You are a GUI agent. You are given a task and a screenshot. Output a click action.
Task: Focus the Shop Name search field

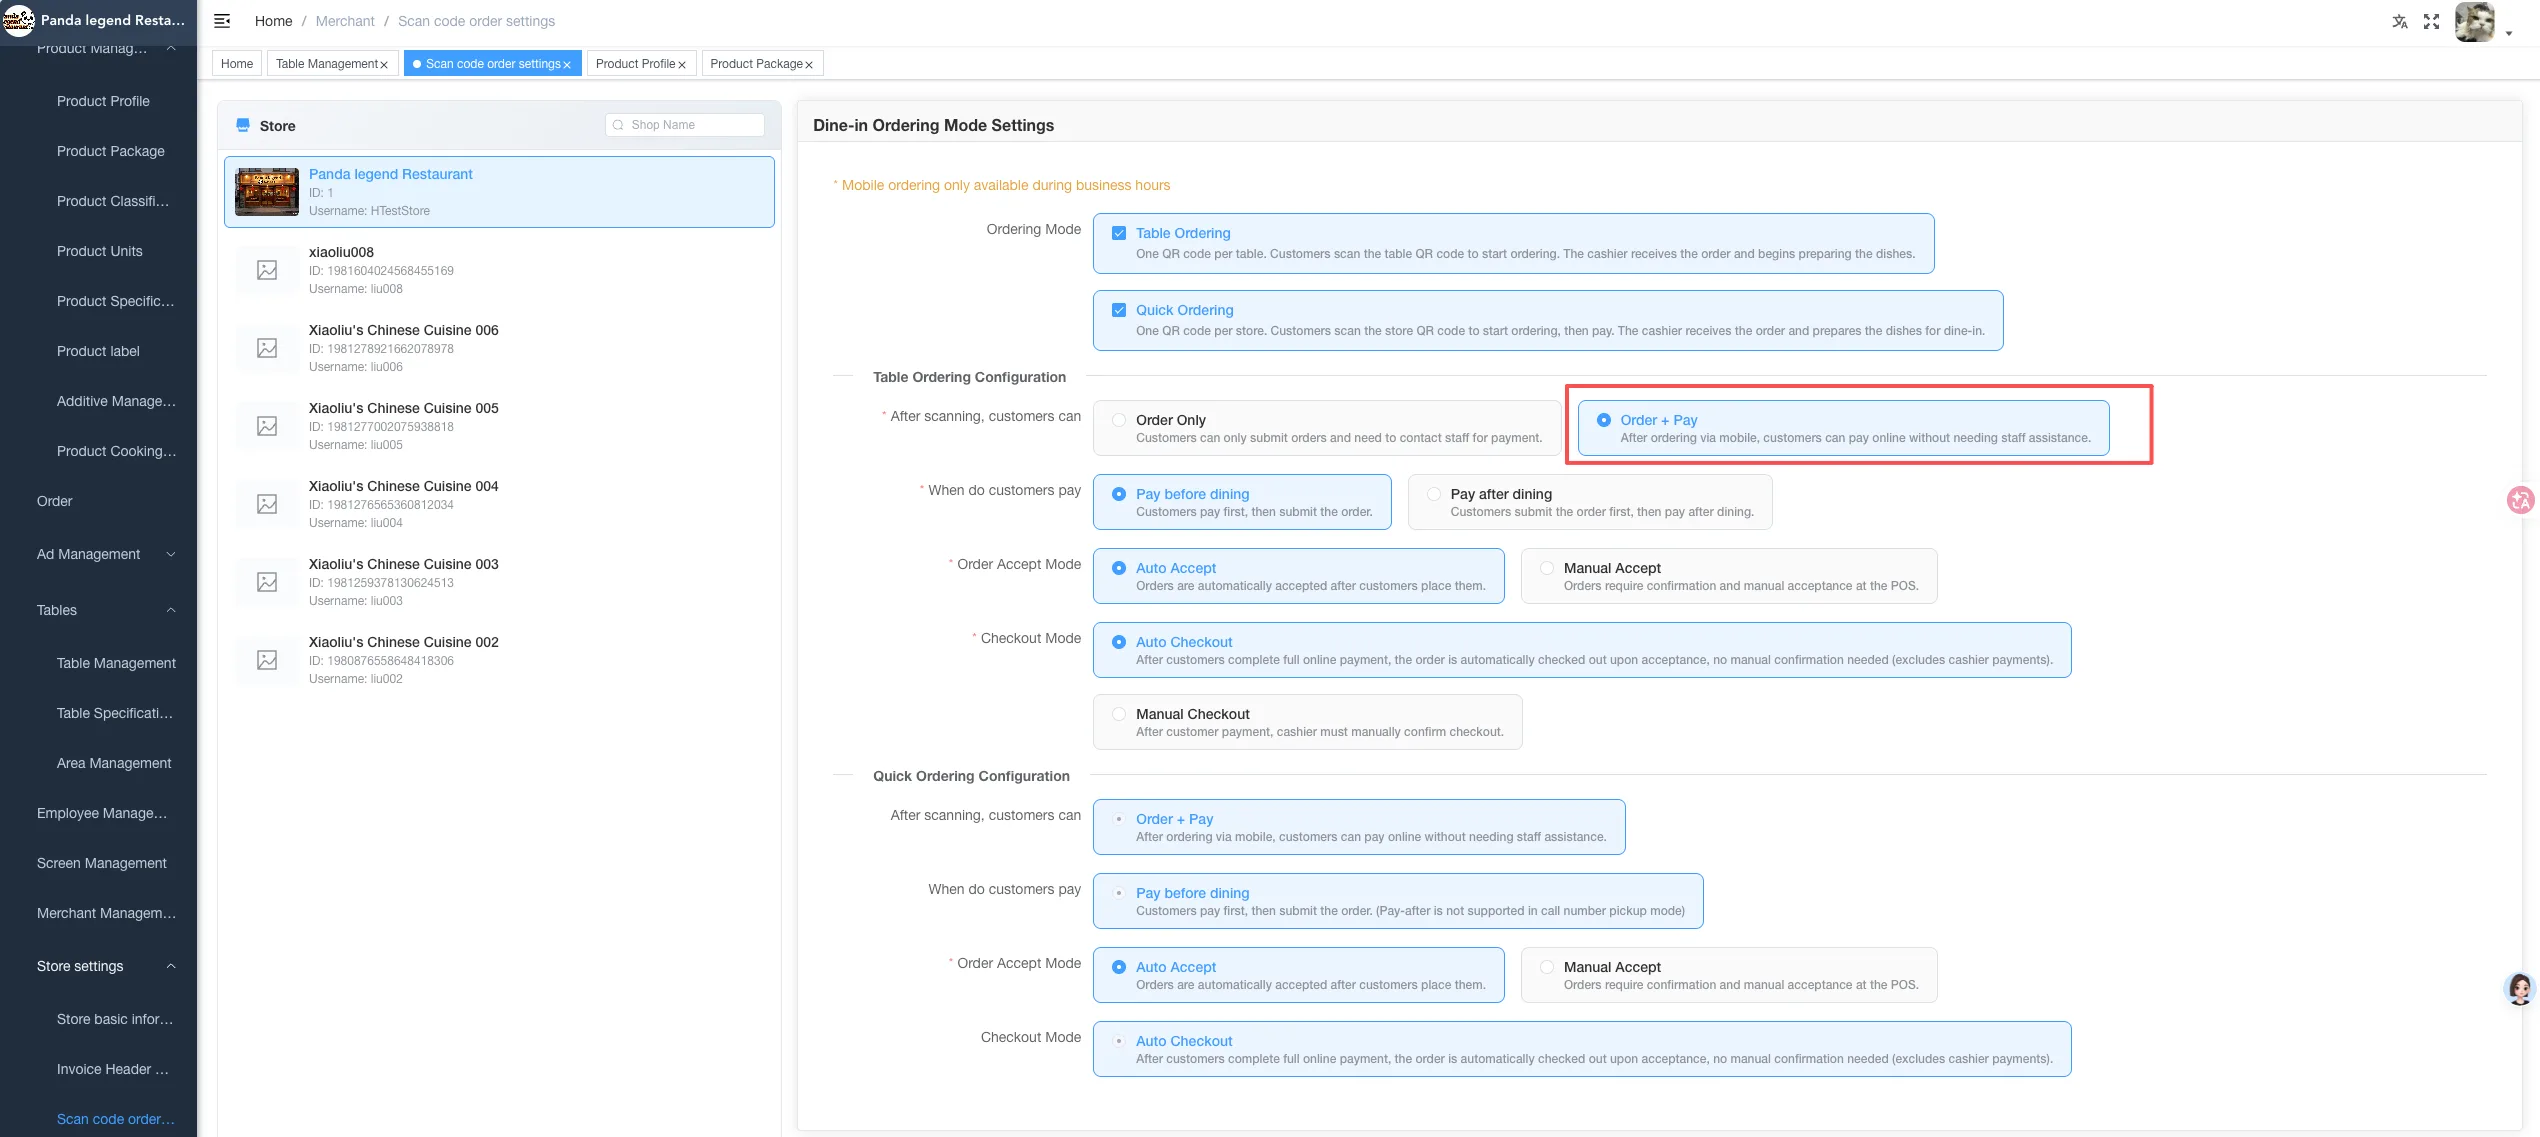685,125
